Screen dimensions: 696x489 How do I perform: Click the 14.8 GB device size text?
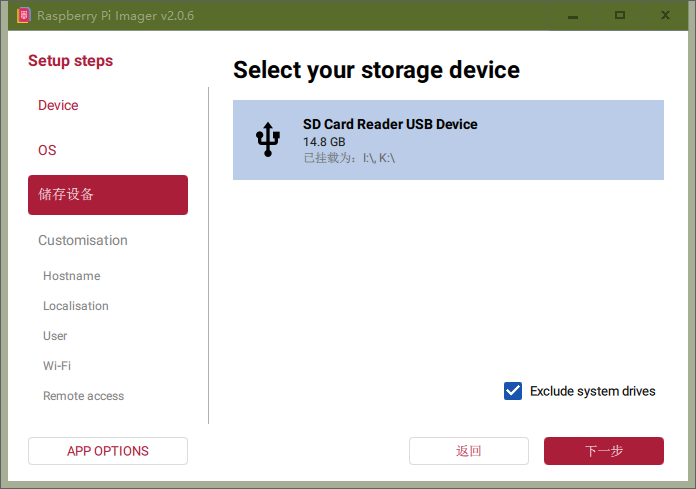[x=324, y=142]
